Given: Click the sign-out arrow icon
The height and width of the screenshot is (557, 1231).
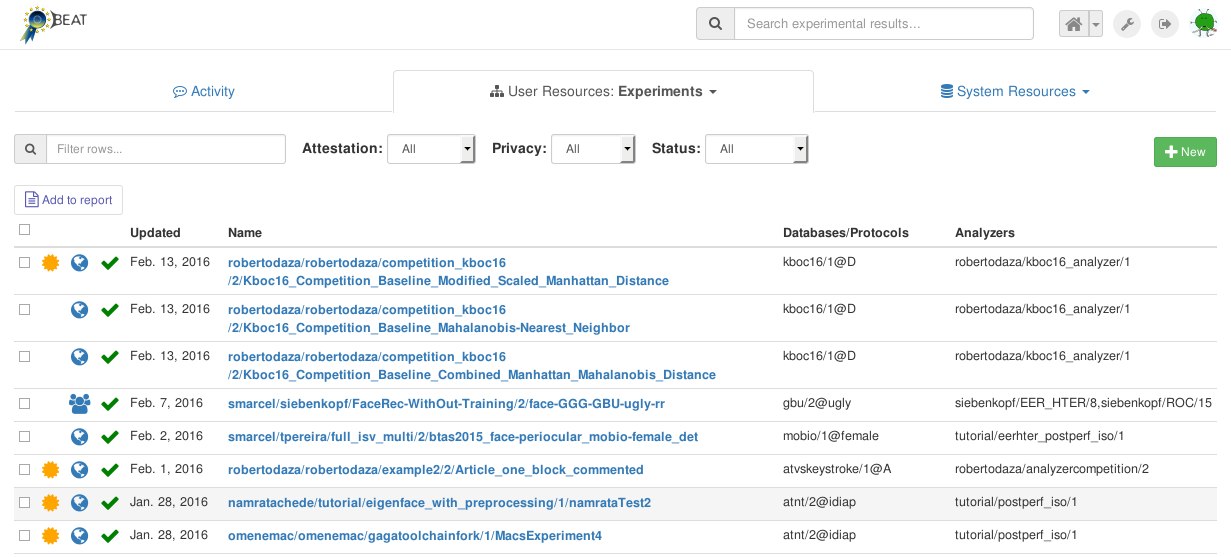Looking at the screenshot, I should (x=1164, y=24).
